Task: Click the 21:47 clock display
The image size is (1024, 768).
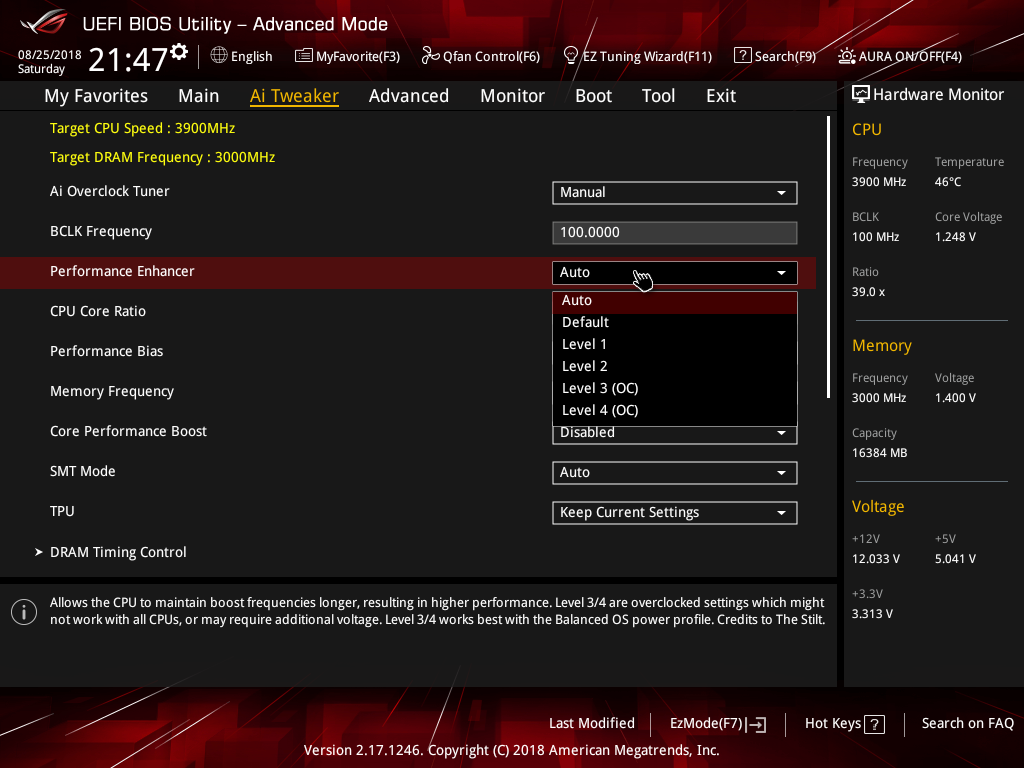Action: (x=129, y=59)
